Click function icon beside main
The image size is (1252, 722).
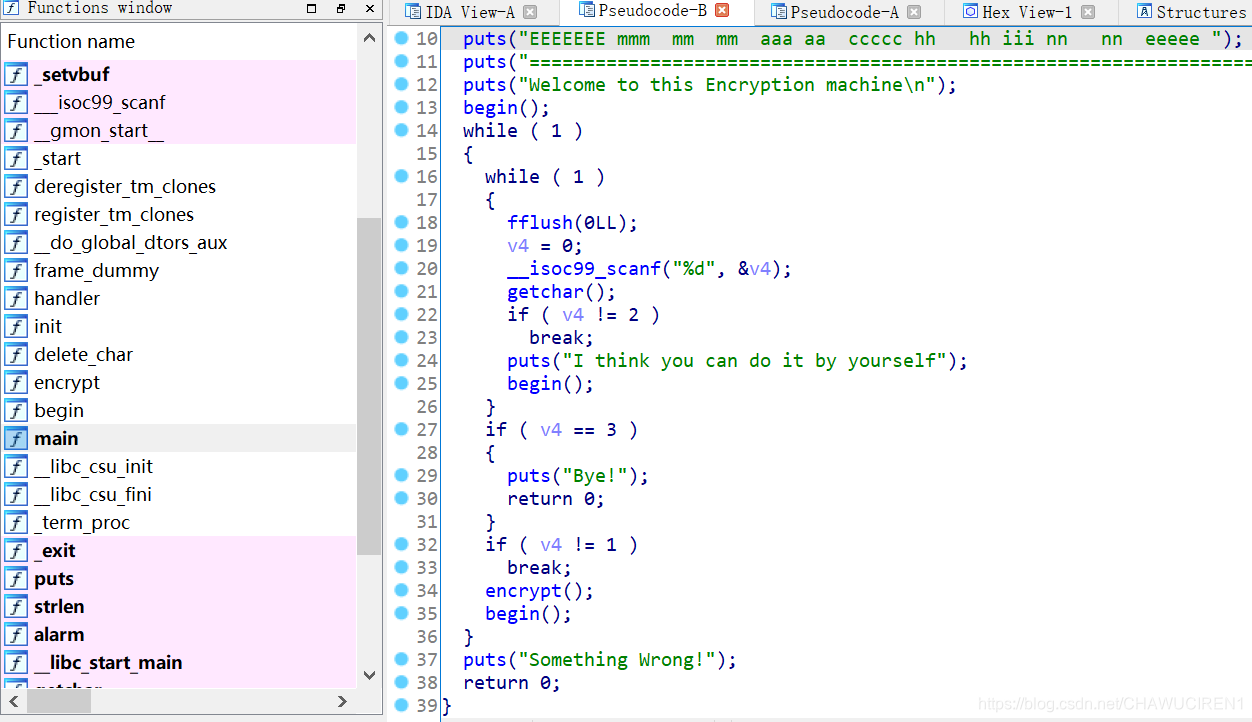(x=16, y=439)
